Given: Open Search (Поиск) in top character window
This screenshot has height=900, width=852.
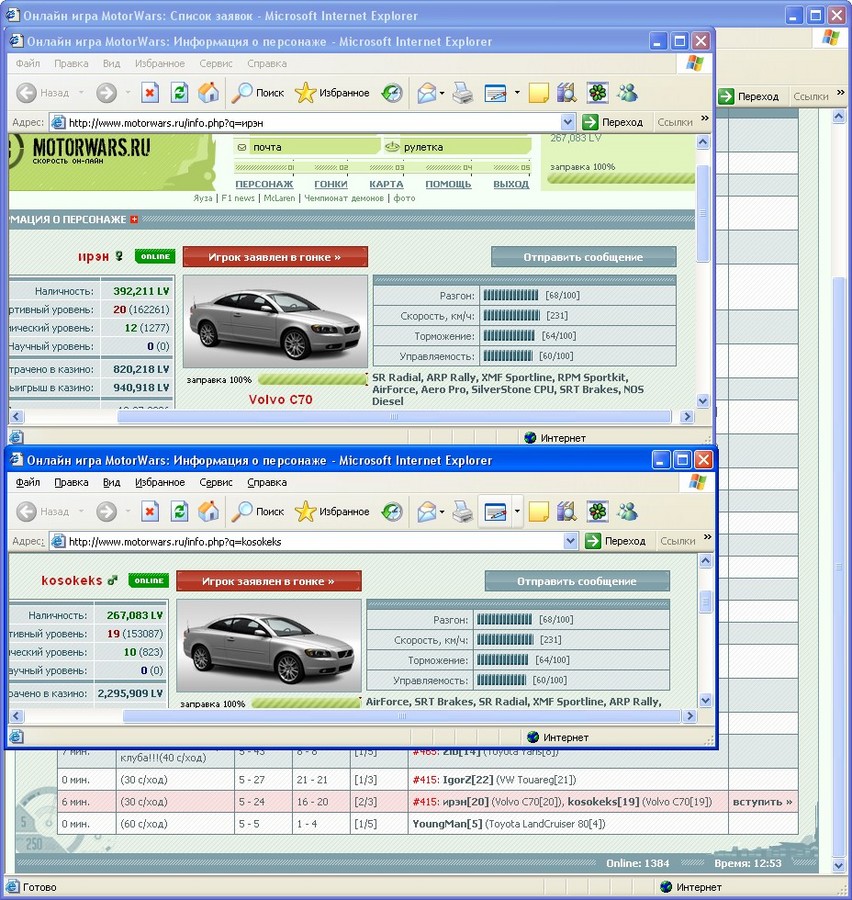Looking at the screenshot, I should (258, 92).
